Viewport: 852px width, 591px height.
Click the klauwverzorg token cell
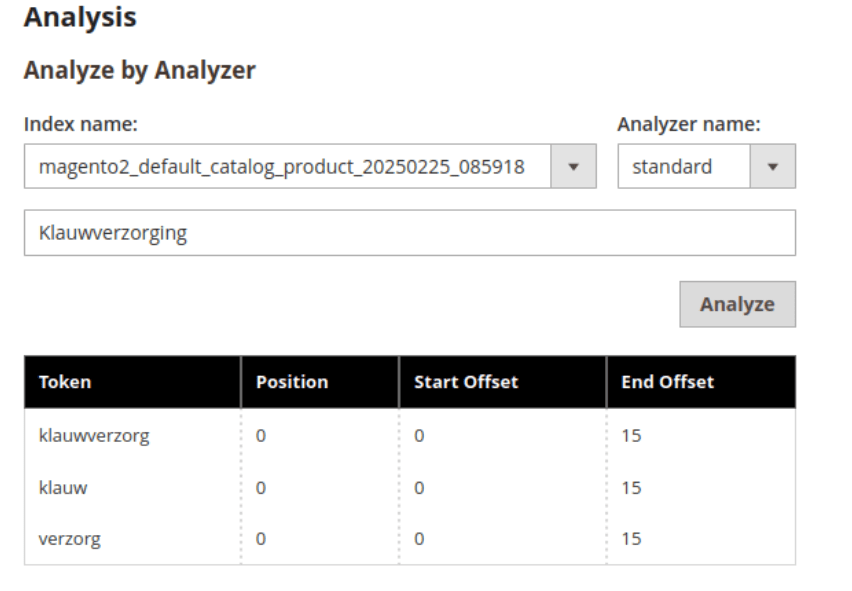coord(94,436)
